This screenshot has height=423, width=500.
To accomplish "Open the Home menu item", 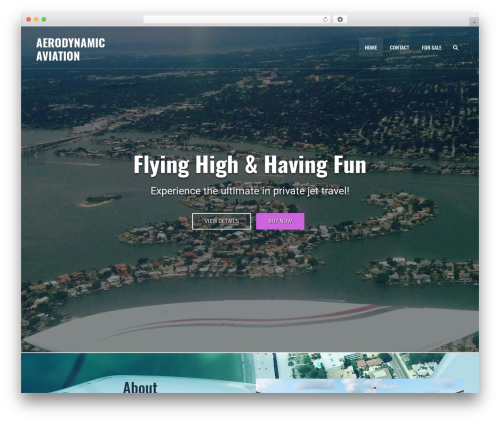I will point(371,48).
